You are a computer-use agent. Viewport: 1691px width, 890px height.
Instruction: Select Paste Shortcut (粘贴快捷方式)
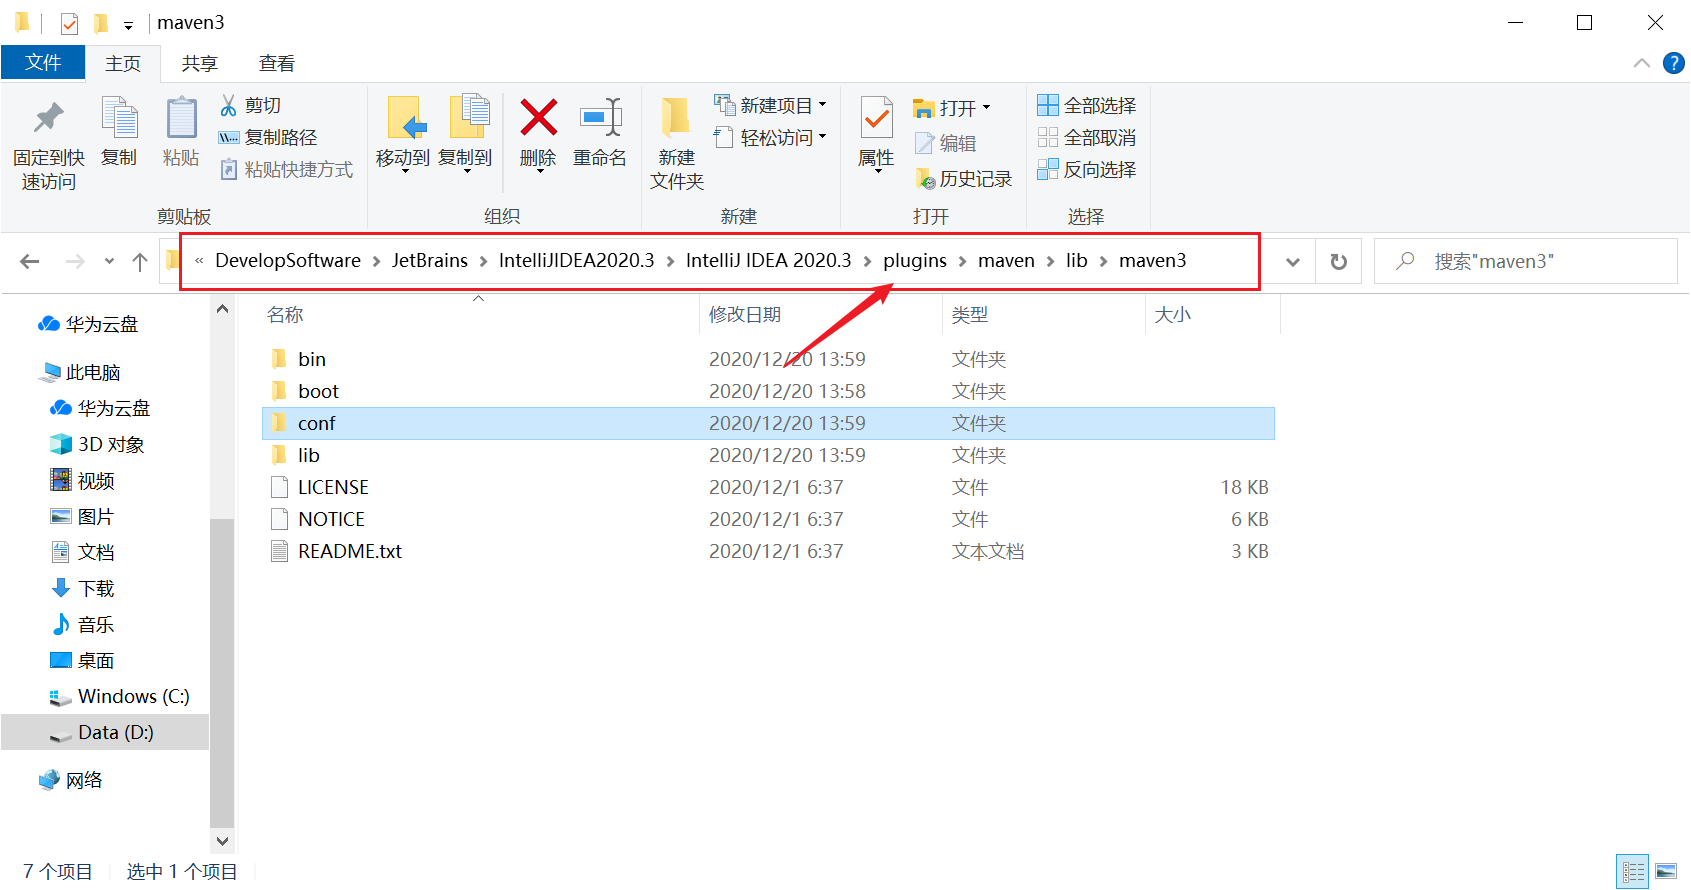pos(287,169)
